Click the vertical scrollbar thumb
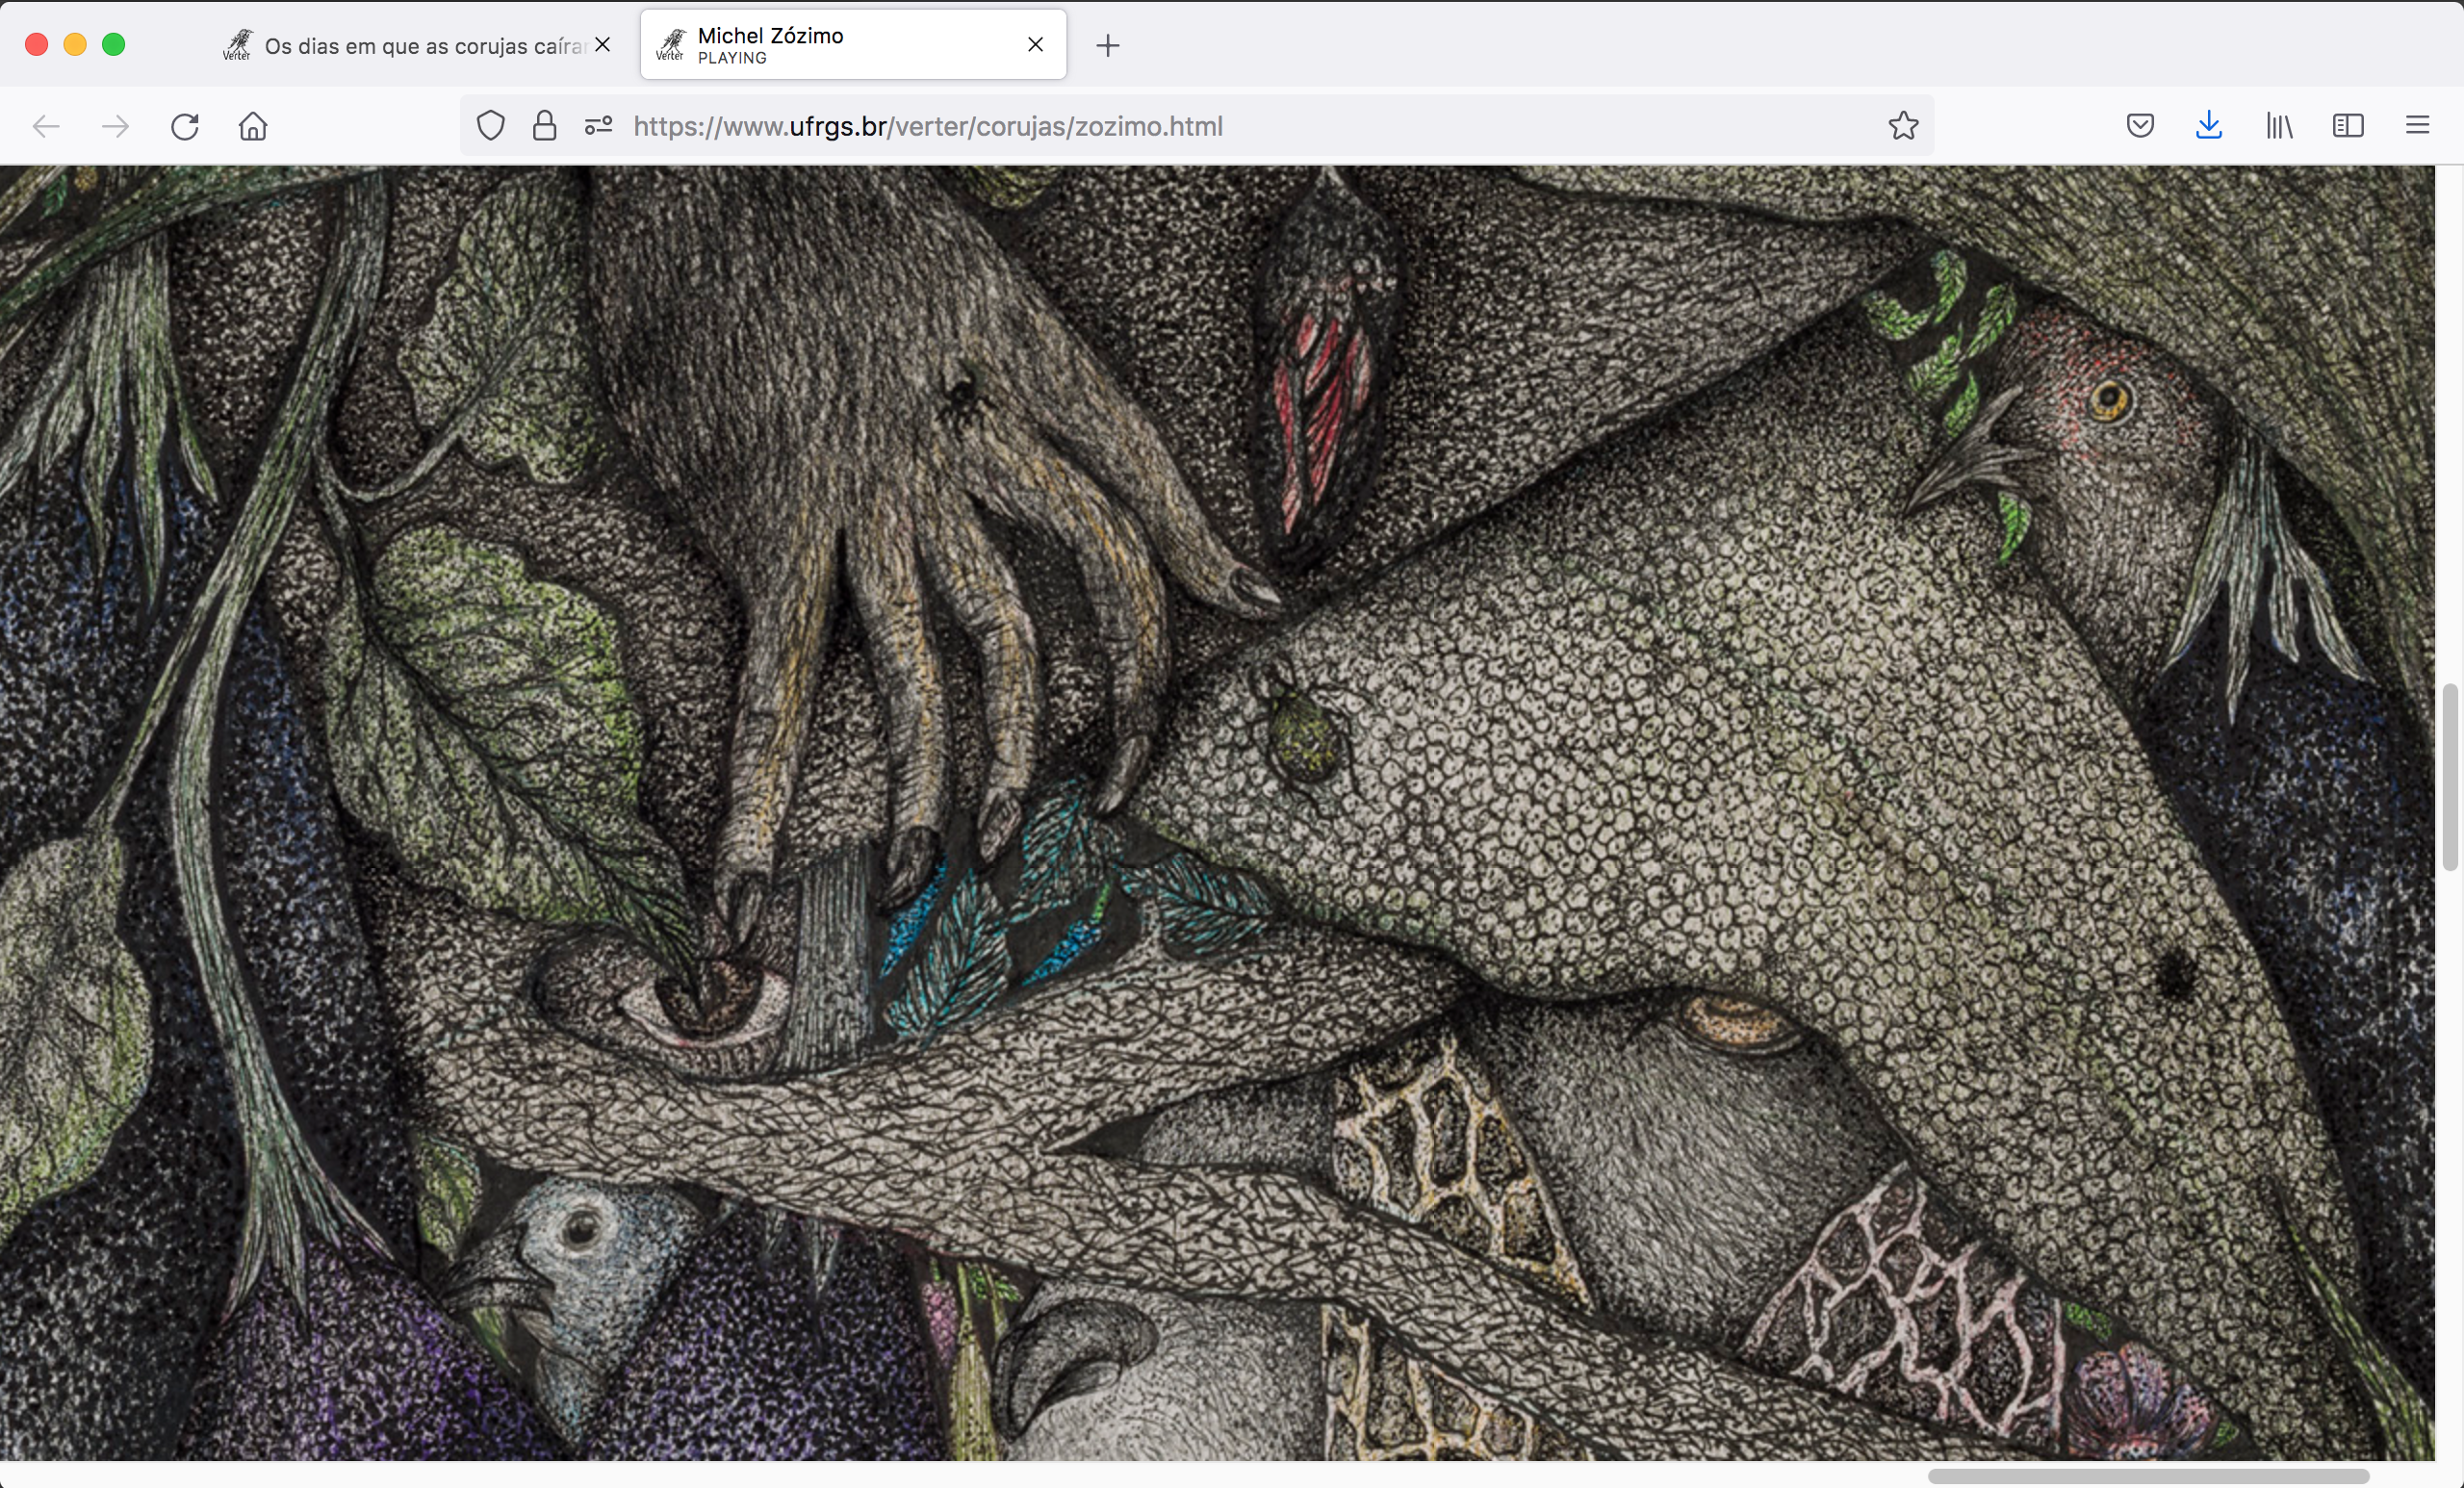This screenshot has width=2464, height=1488. pyautogui.click(x=2449, y=777)
